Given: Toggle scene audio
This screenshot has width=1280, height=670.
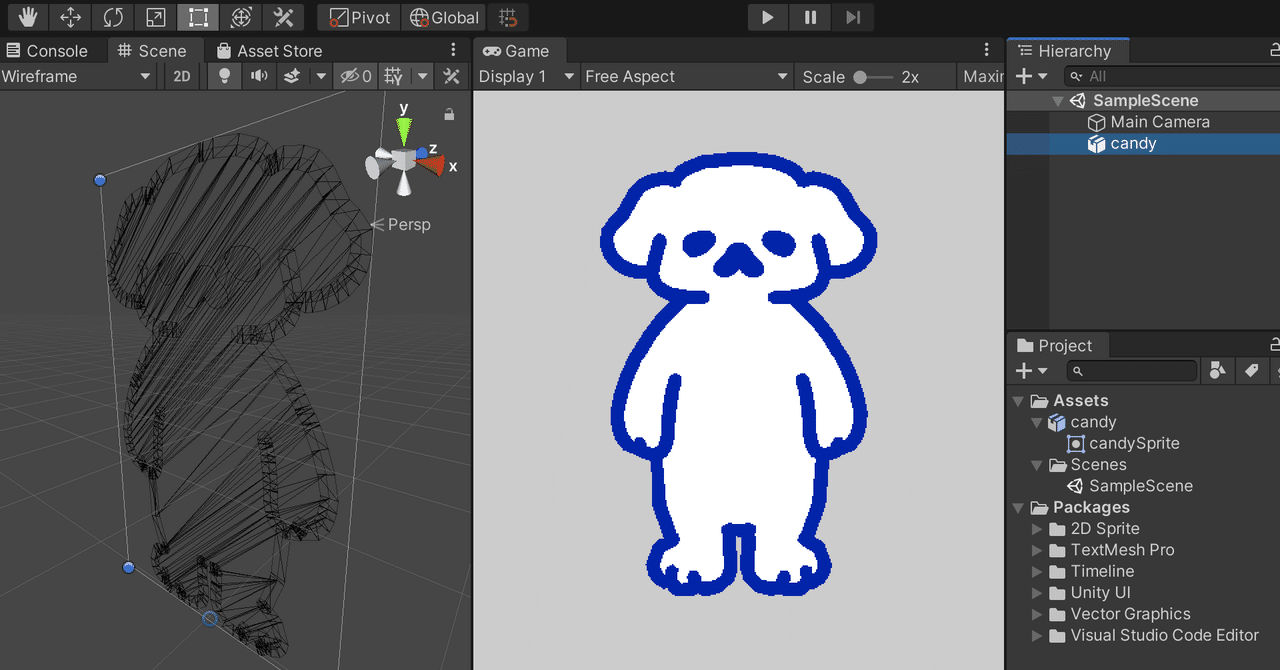Looking at the screenshot, I should click(259, 76).
